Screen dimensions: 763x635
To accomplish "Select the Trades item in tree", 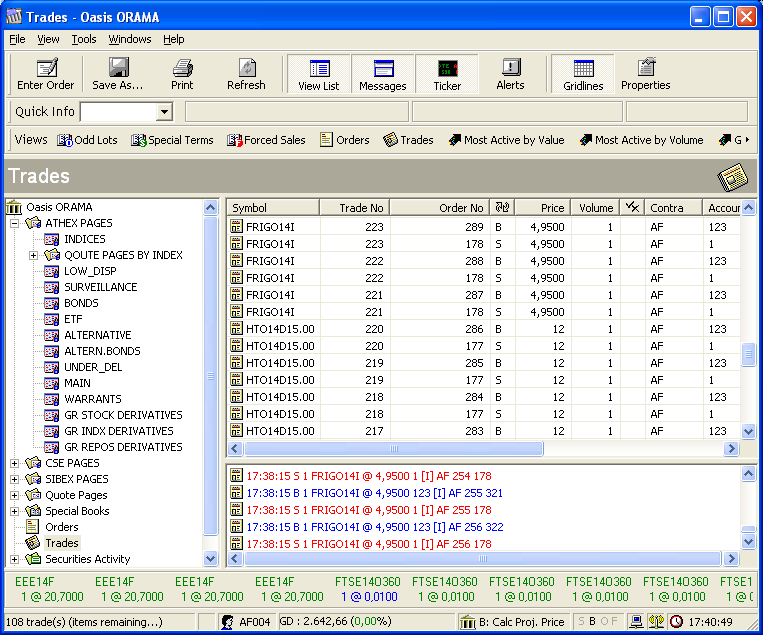I will pos(62,543).
